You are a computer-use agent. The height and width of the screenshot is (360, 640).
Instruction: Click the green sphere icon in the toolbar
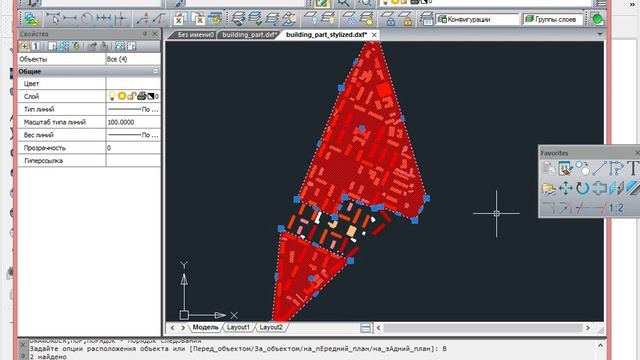tap(597, 19)
